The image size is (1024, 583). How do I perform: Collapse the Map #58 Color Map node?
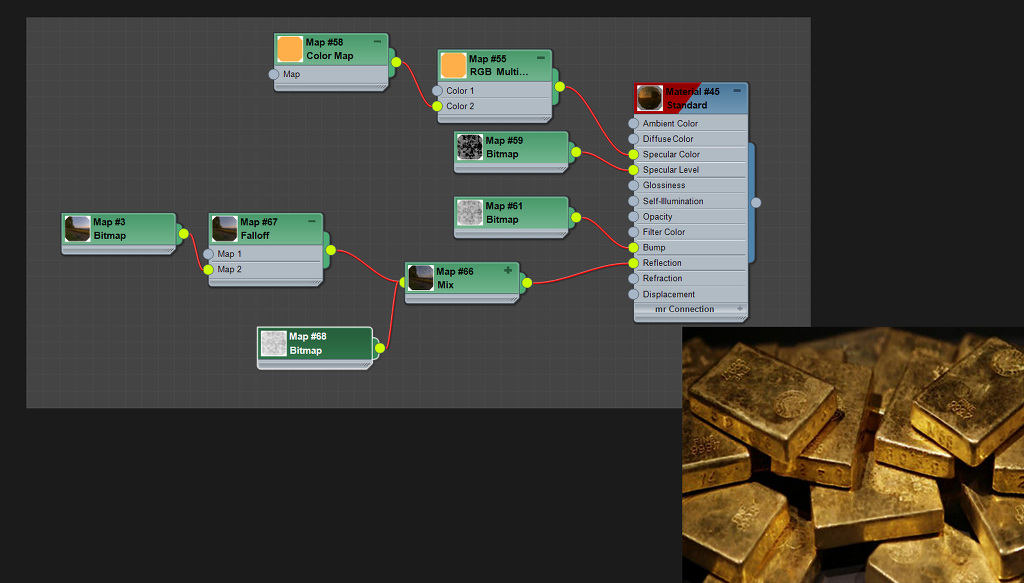[x=377, y=42]
